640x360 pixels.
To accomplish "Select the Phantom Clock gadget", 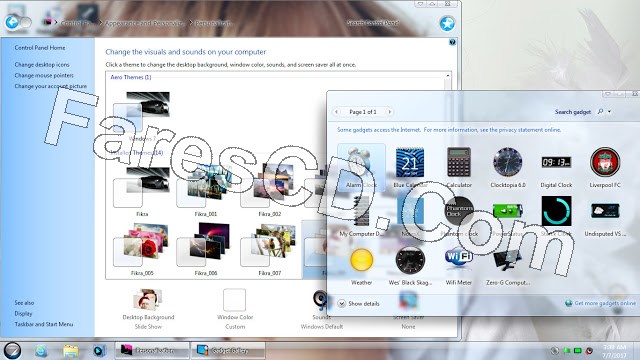I will coord(459,216).
